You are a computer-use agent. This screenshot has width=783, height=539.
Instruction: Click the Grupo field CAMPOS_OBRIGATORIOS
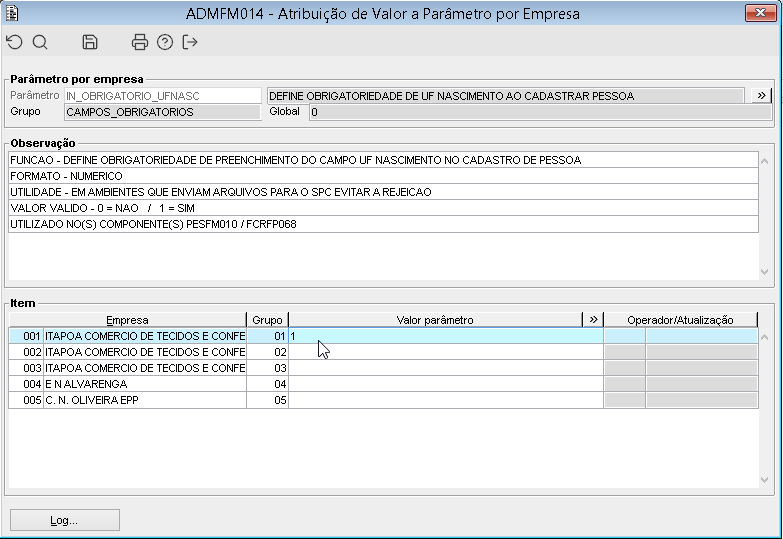163,112
